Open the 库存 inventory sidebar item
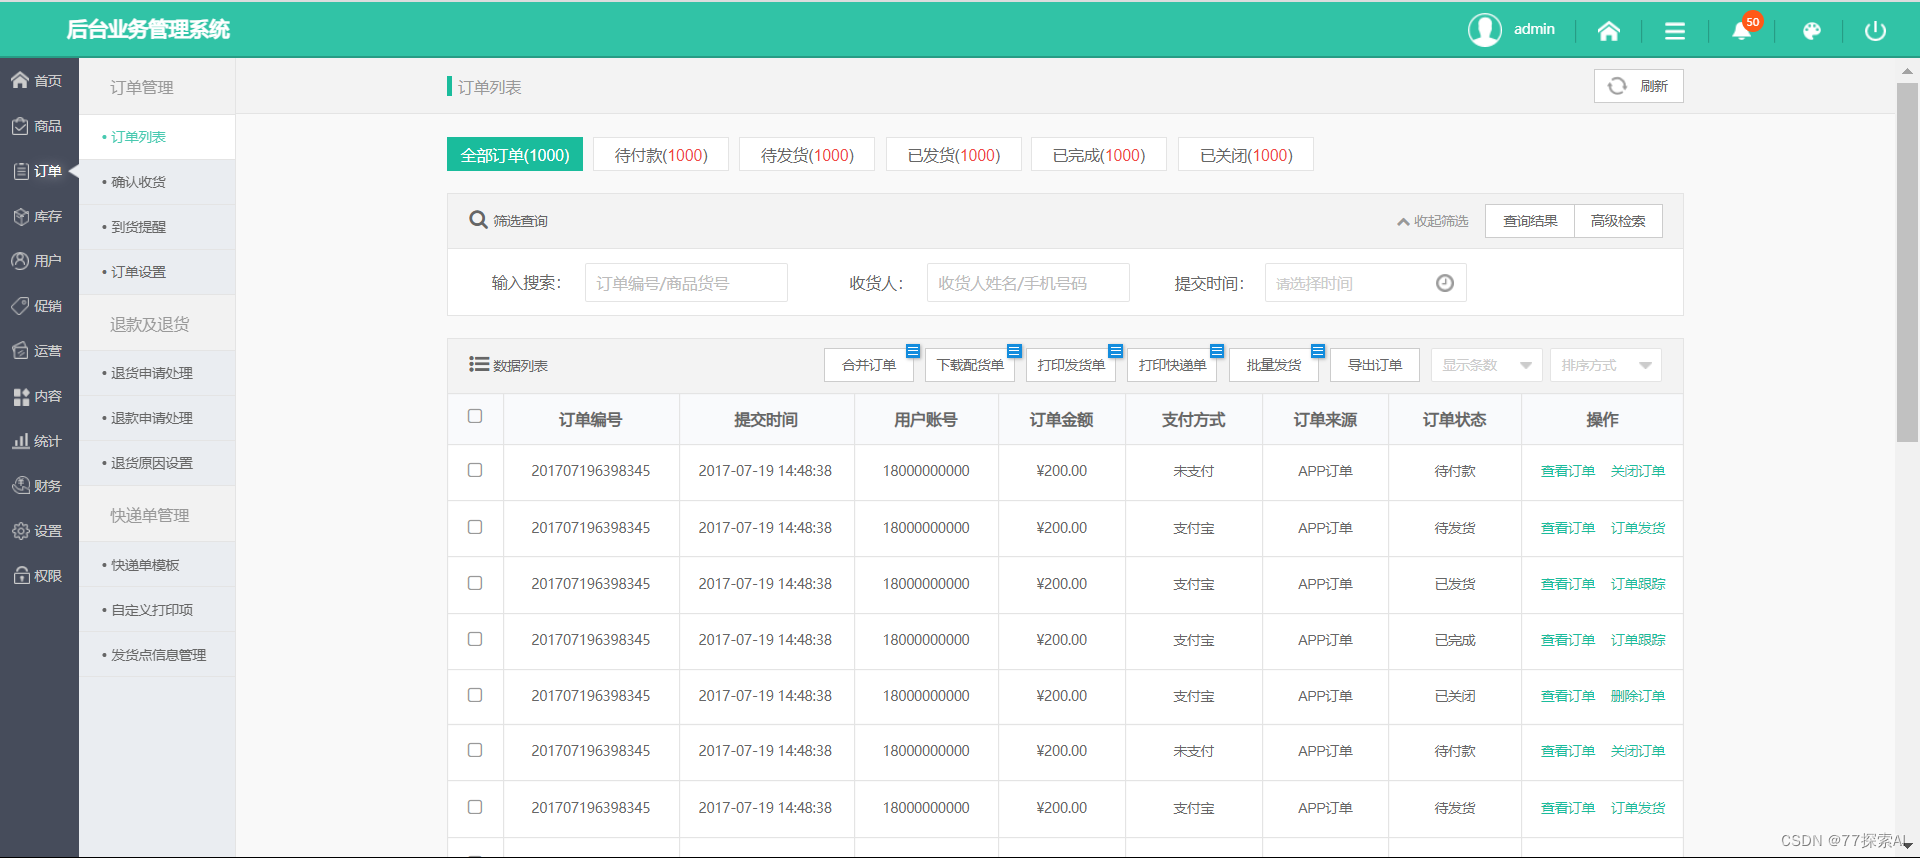The width and height of the screenshot is (1920, 858). coord(39,216)
